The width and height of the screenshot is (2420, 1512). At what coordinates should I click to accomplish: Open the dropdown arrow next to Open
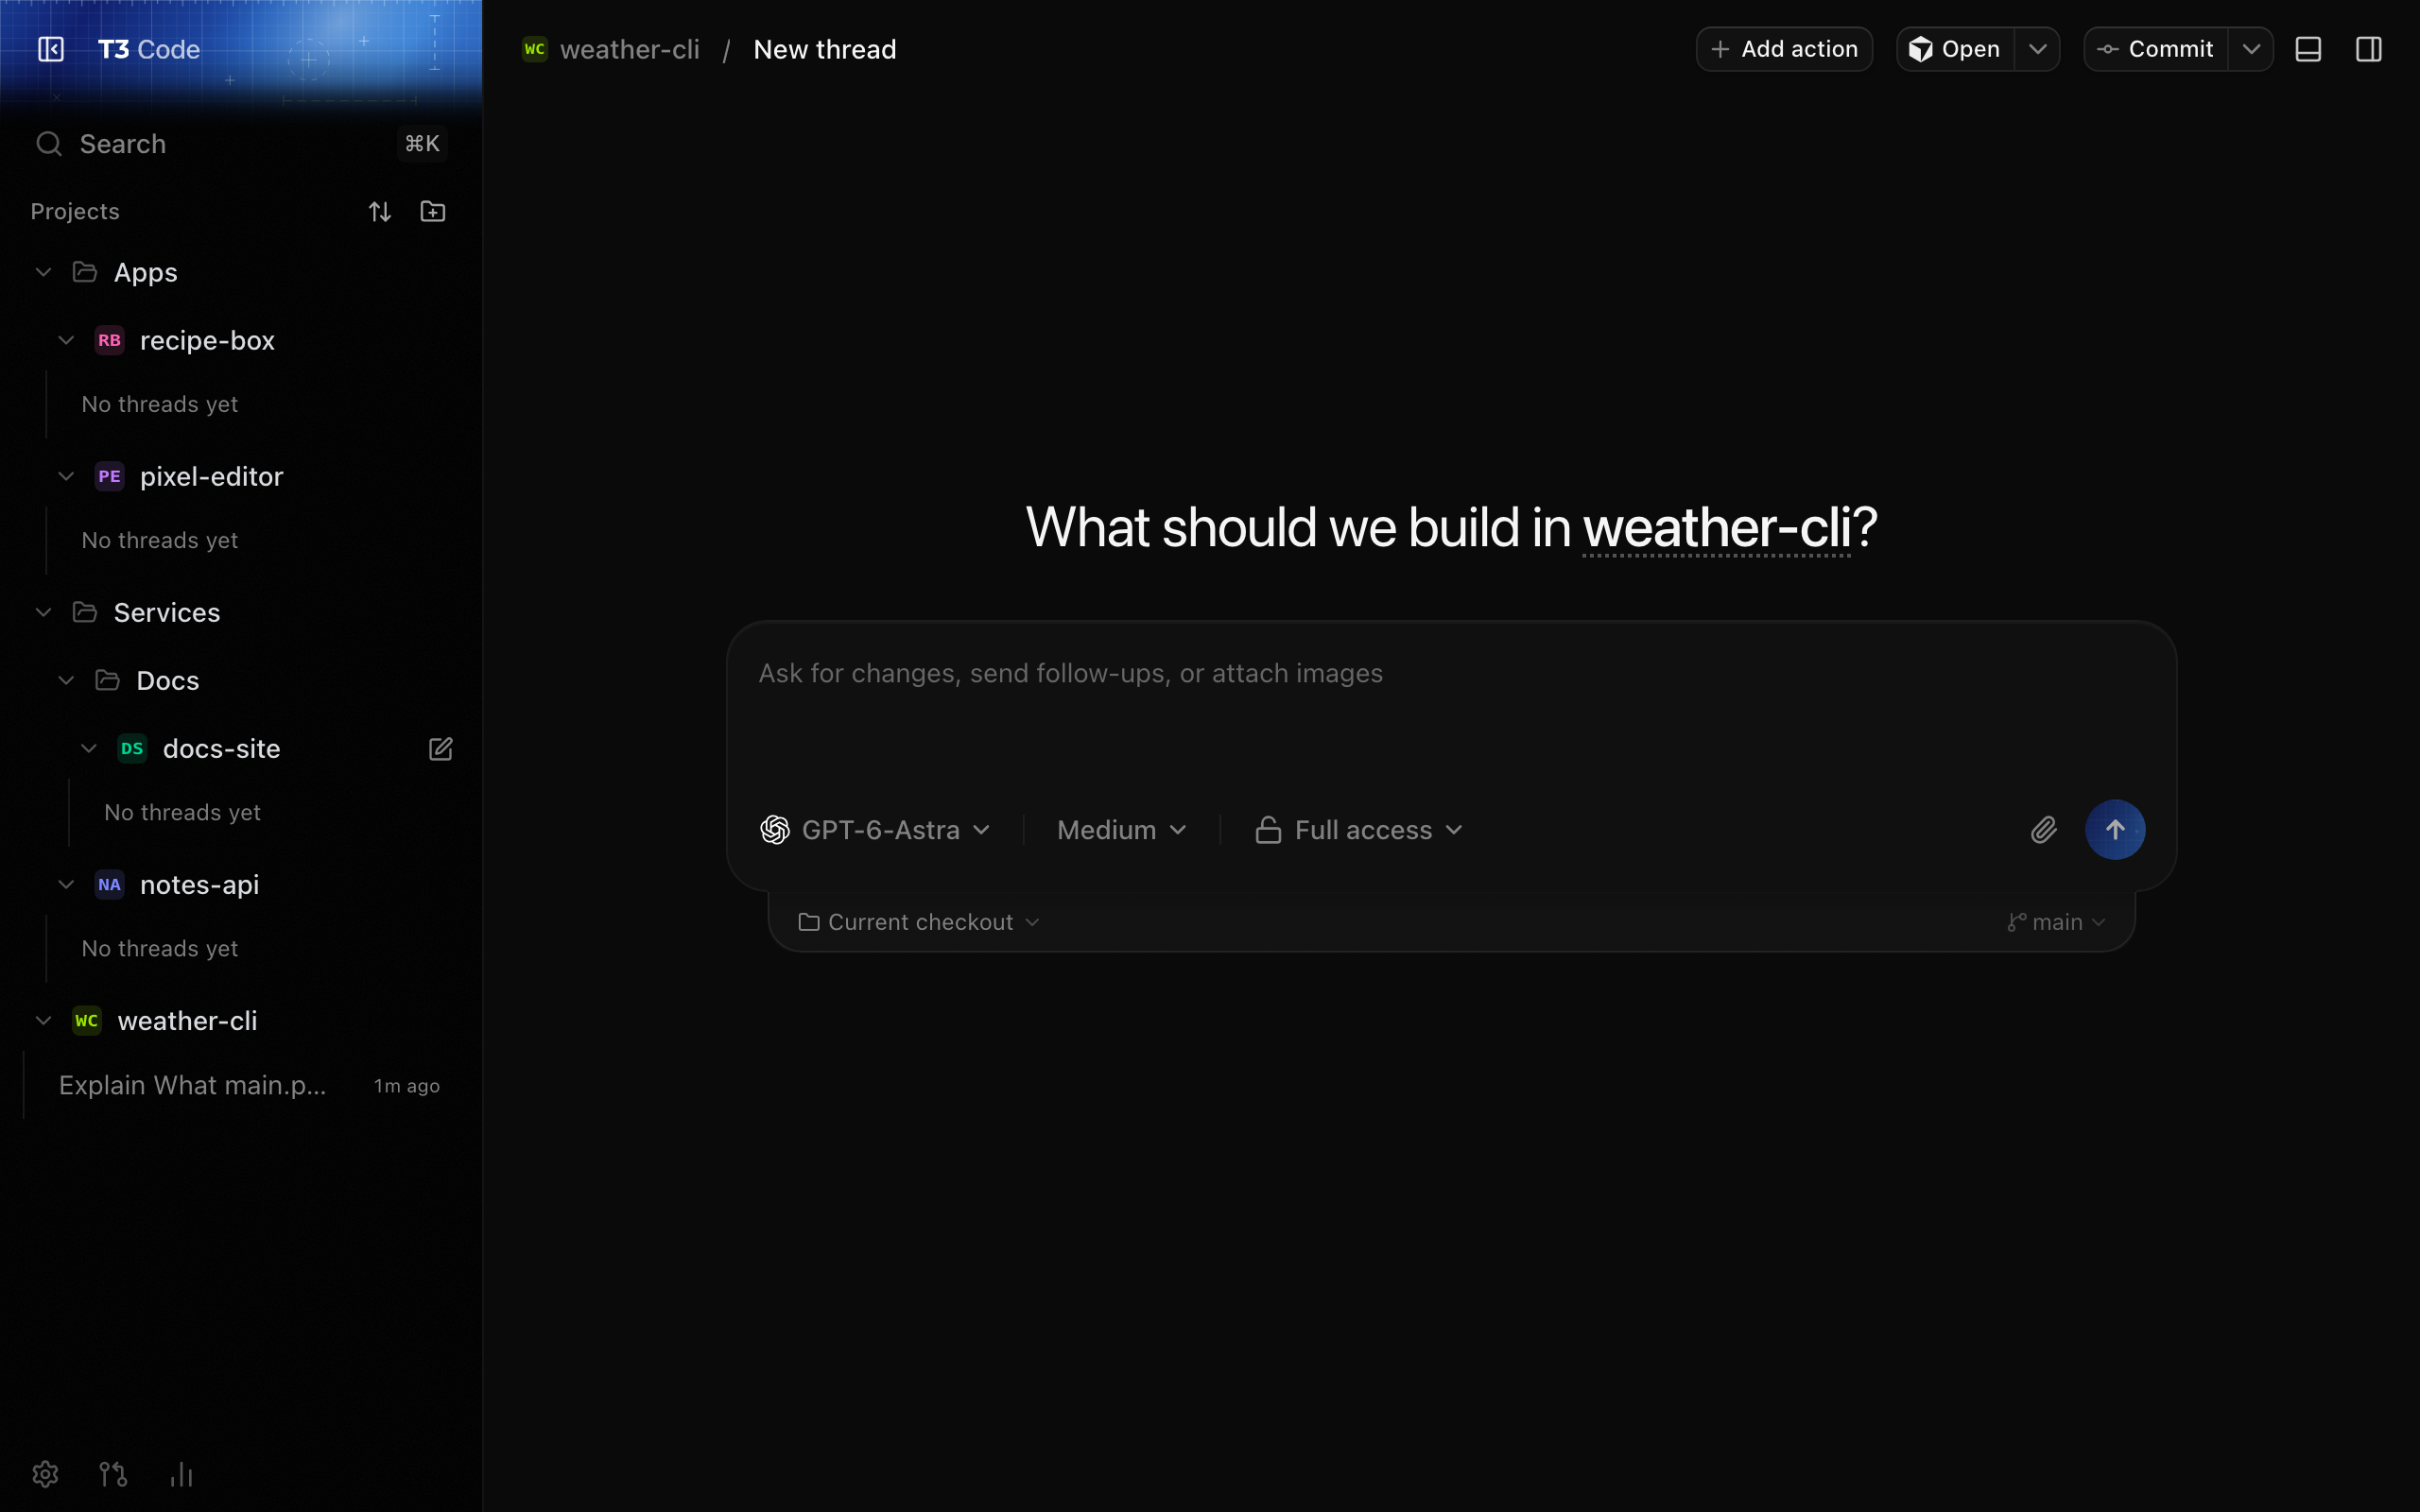2037,49
